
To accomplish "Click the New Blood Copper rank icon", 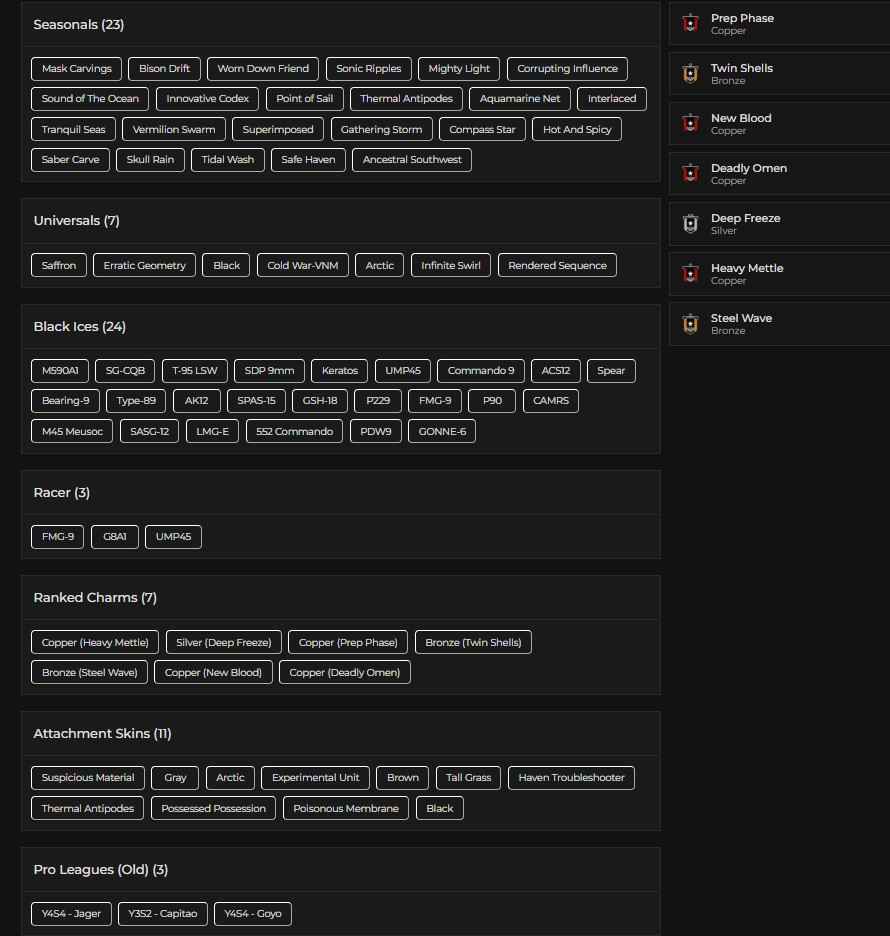I will point(691,124).
